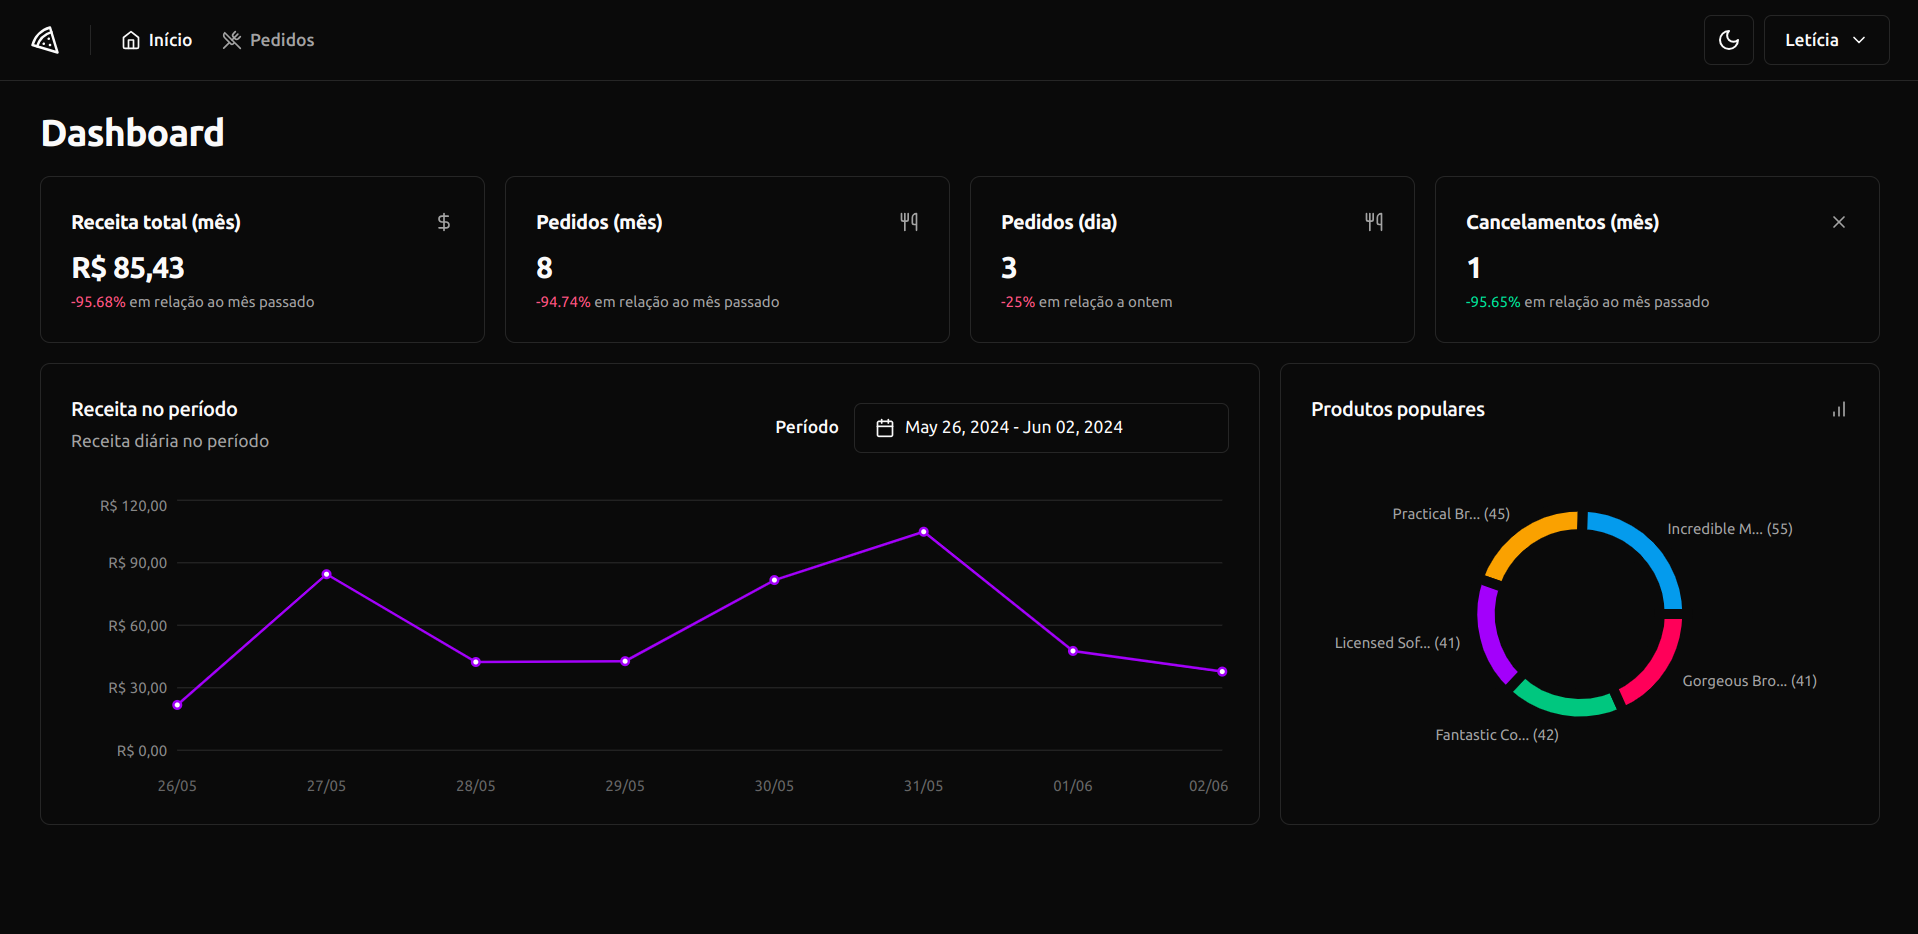Select the 29/05 data point on the chart
The width and height of the screenshot is (1918, 934).
tap(625, 661)
